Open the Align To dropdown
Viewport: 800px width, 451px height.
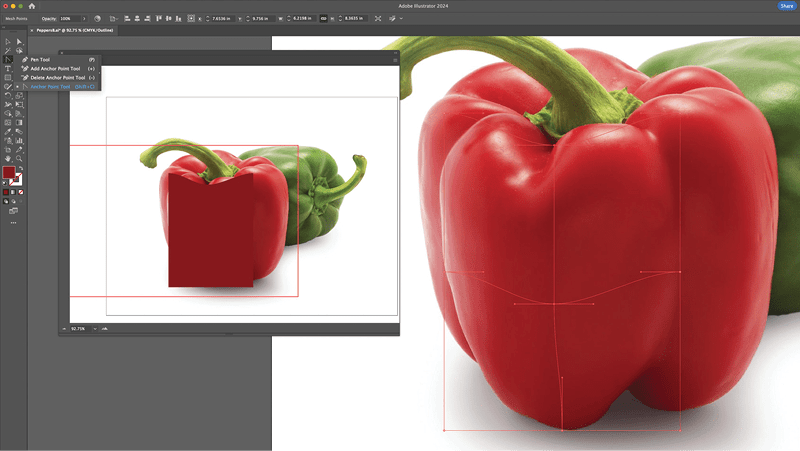coord(113,18)
